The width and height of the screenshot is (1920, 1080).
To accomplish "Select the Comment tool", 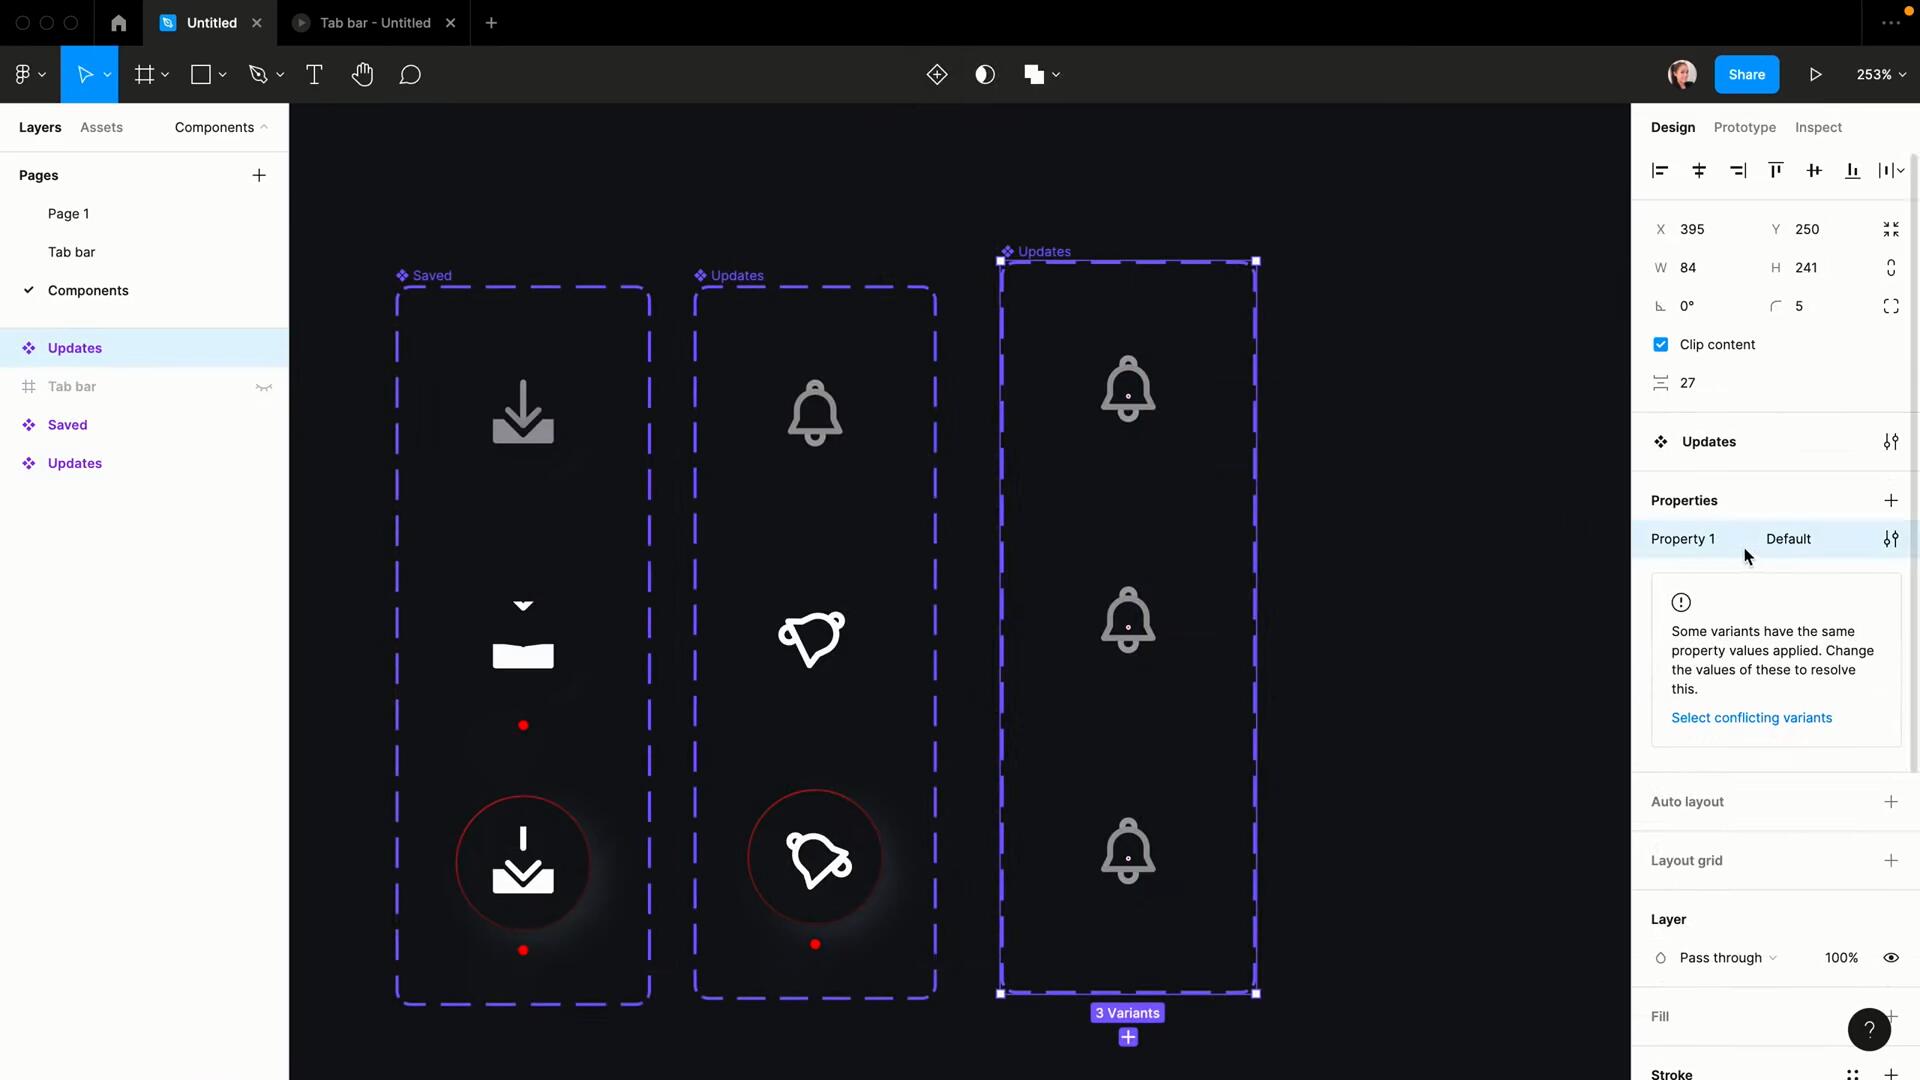I will point(410,75).
